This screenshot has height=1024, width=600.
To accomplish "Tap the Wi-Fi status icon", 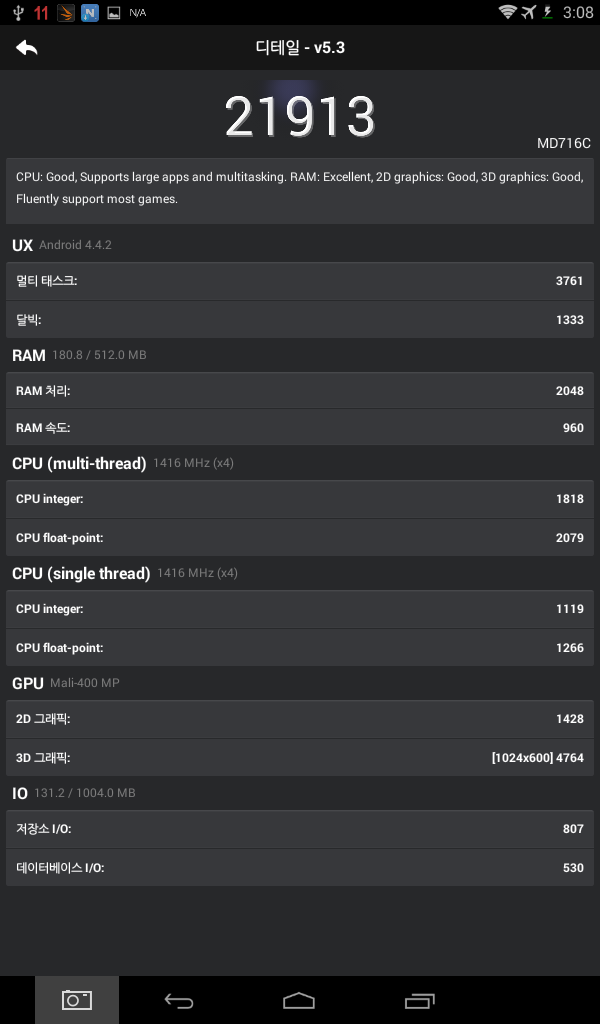I will pyautogui.click(x=508, y=12).
